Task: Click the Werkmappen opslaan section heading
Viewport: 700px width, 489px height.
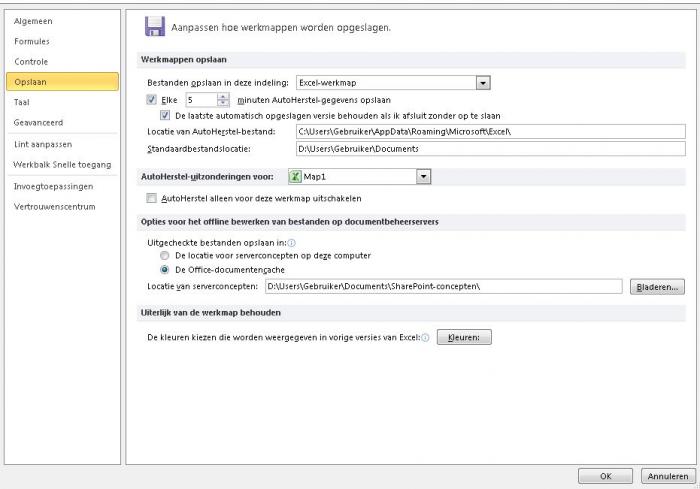Action: pyautogui.click(x=183, y=59)
